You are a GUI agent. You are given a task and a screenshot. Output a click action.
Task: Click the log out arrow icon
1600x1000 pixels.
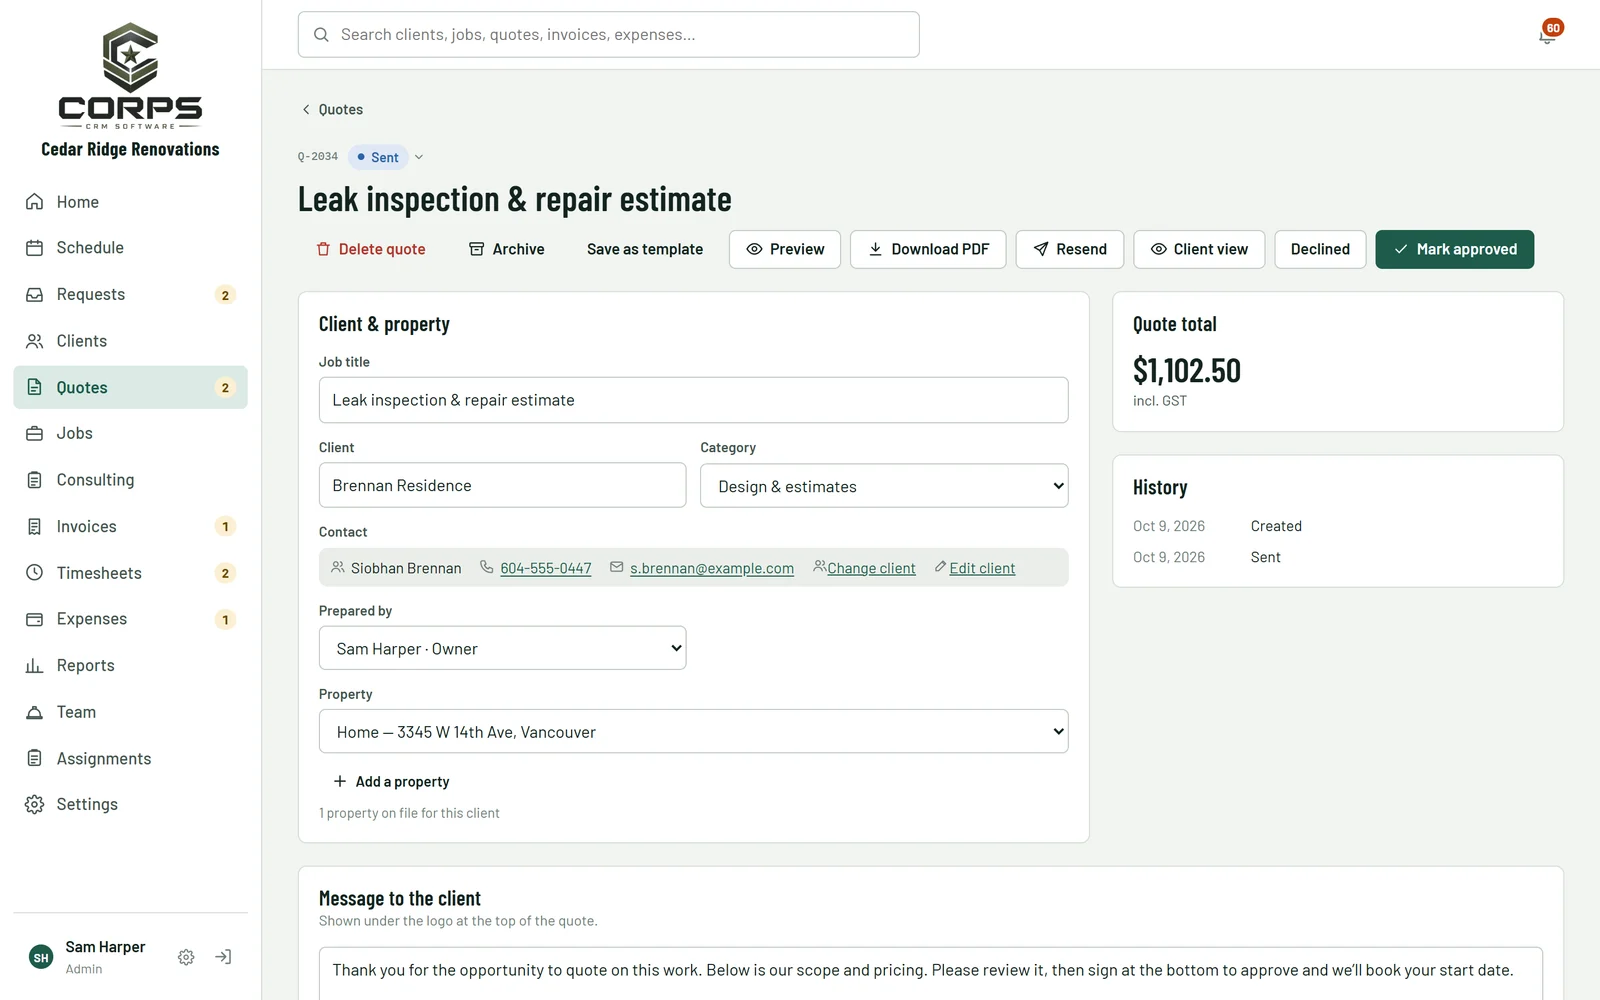click(223, 957)
